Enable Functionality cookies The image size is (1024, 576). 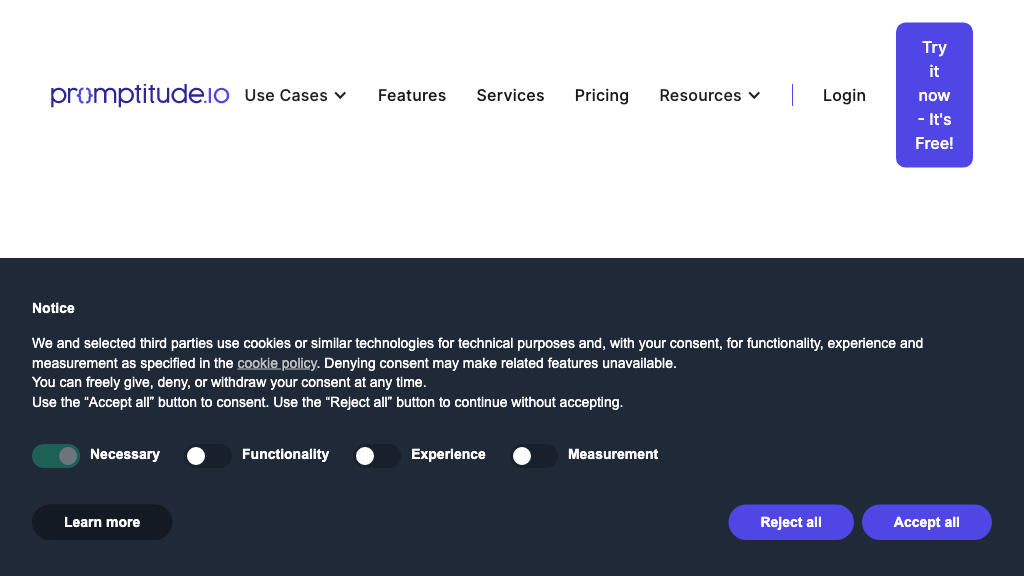(x=208, y=455)
